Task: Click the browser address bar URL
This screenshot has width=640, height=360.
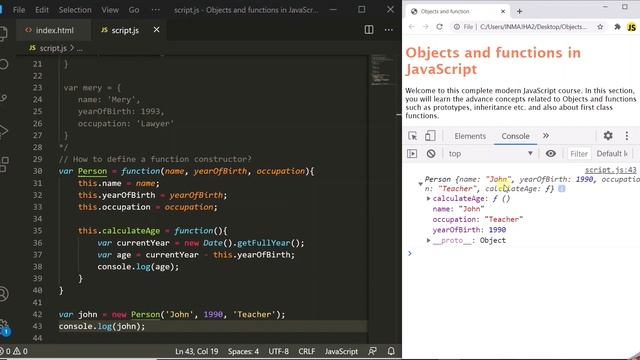Action: point(533,27)
